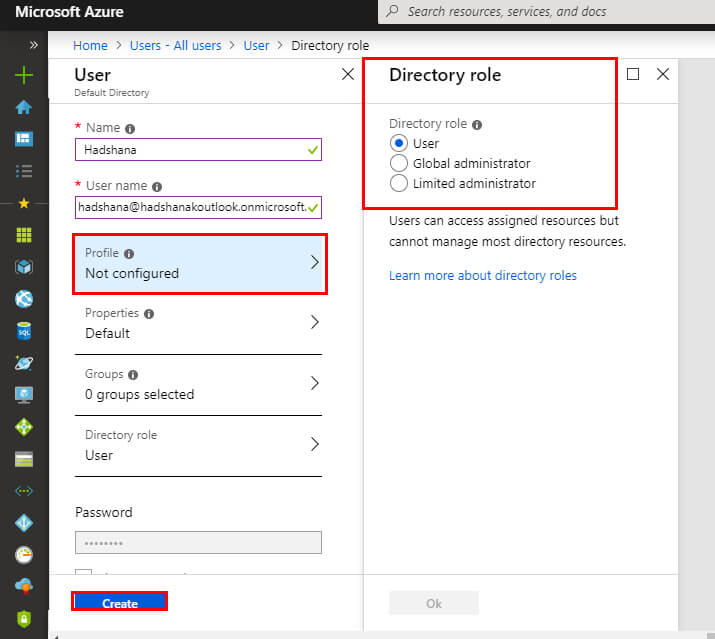Select Limited administrator radio option
The image size is (715, 639).
(399, 183)
